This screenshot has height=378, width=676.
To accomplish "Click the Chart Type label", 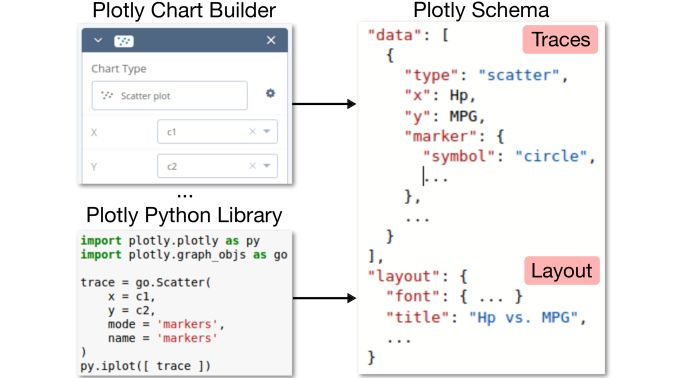I will (119, 69).
